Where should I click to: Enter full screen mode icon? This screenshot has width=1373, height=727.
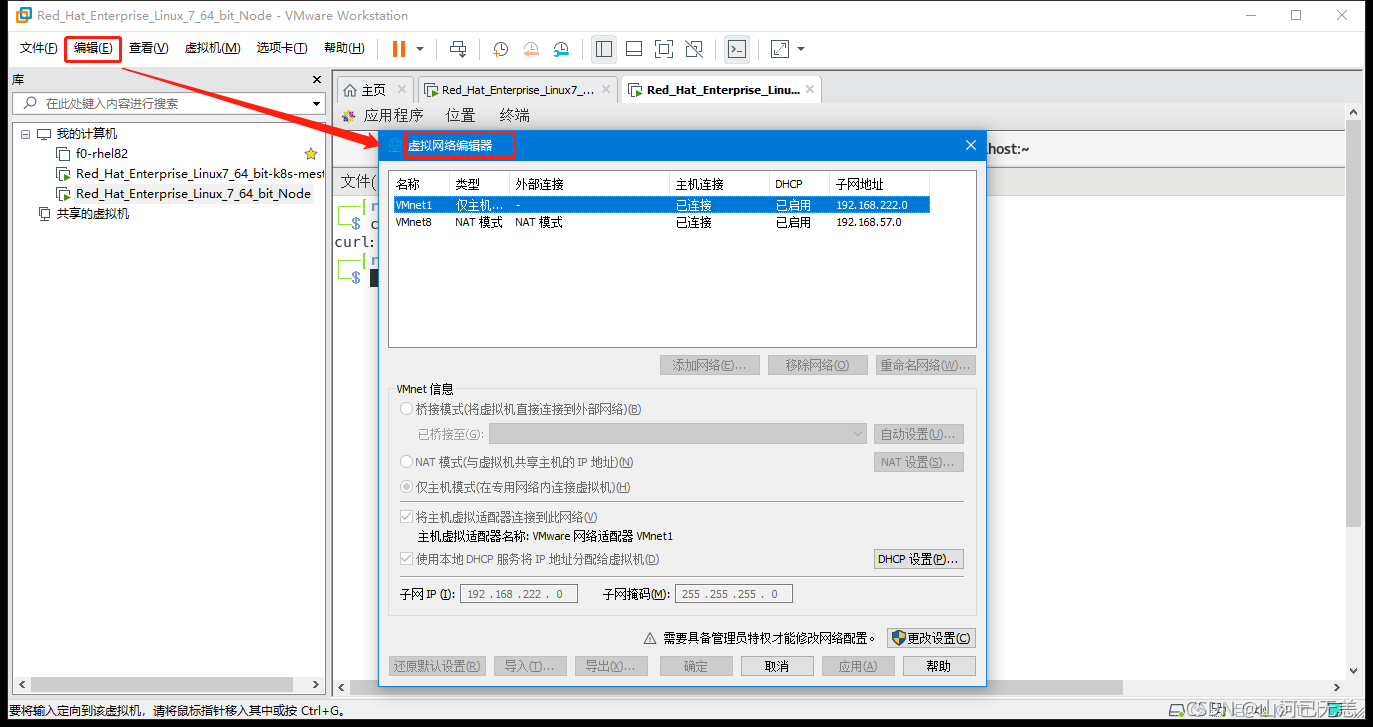click(x=664, y=49)
